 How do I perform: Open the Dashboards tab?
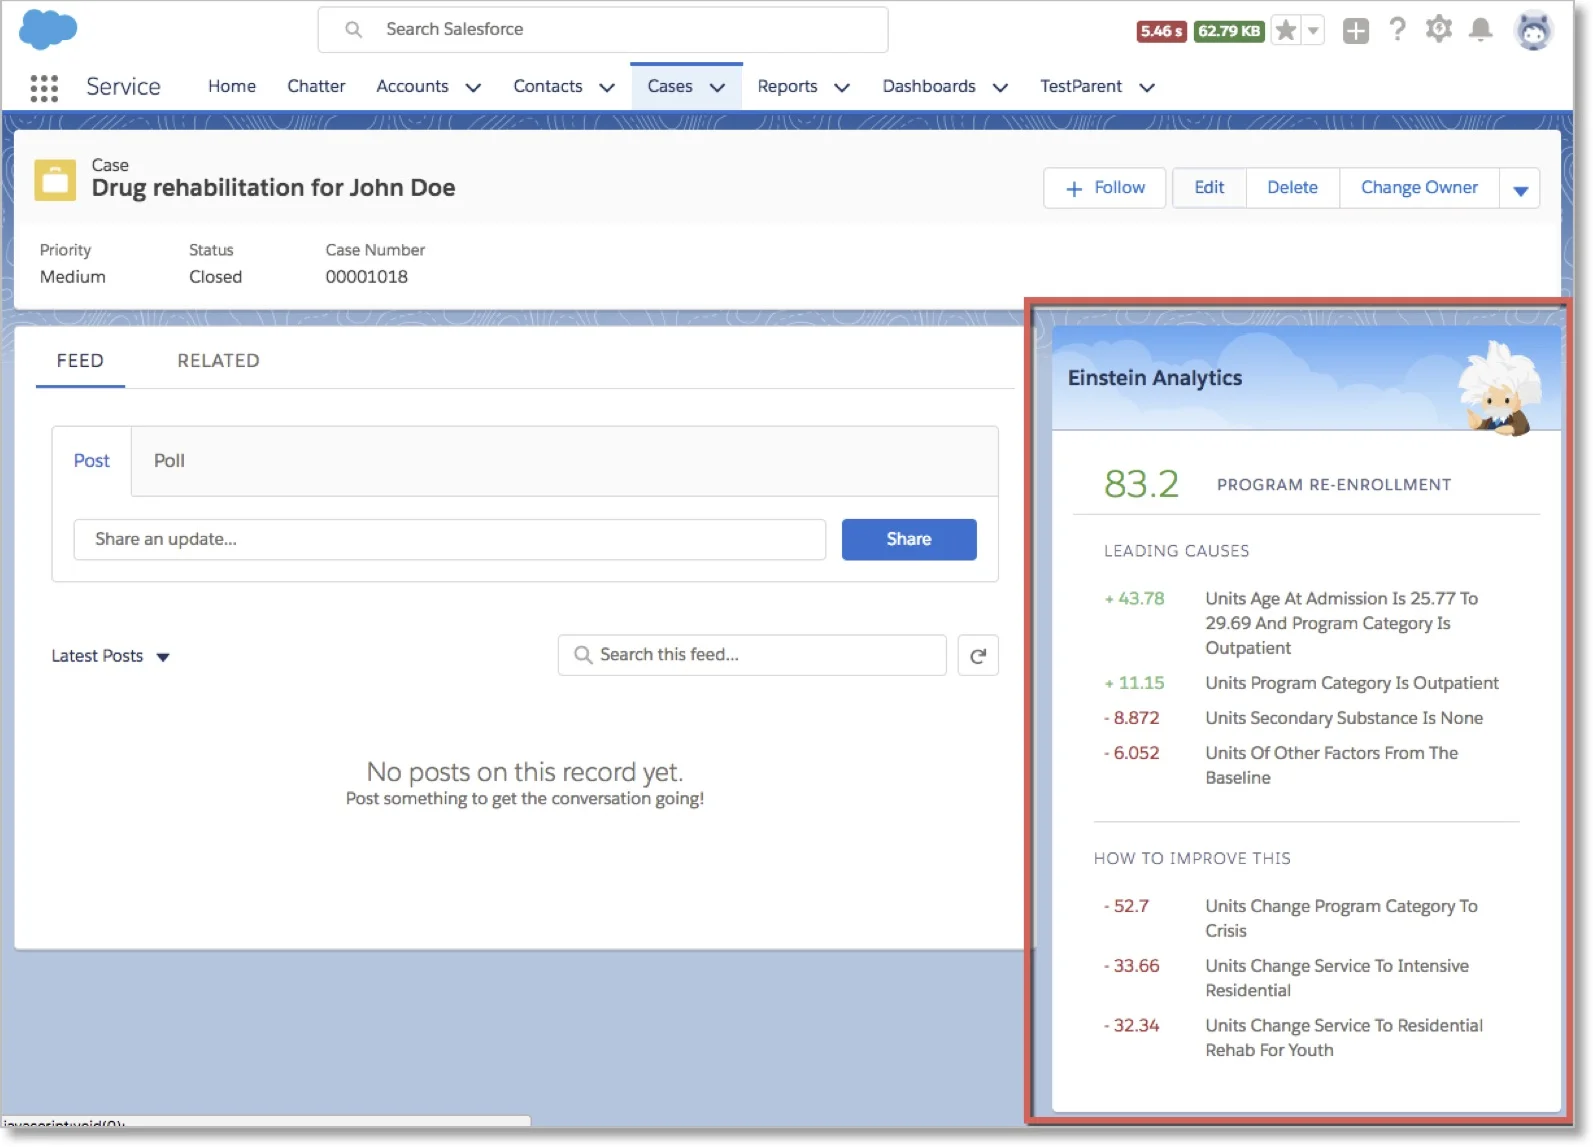point(929,86)
